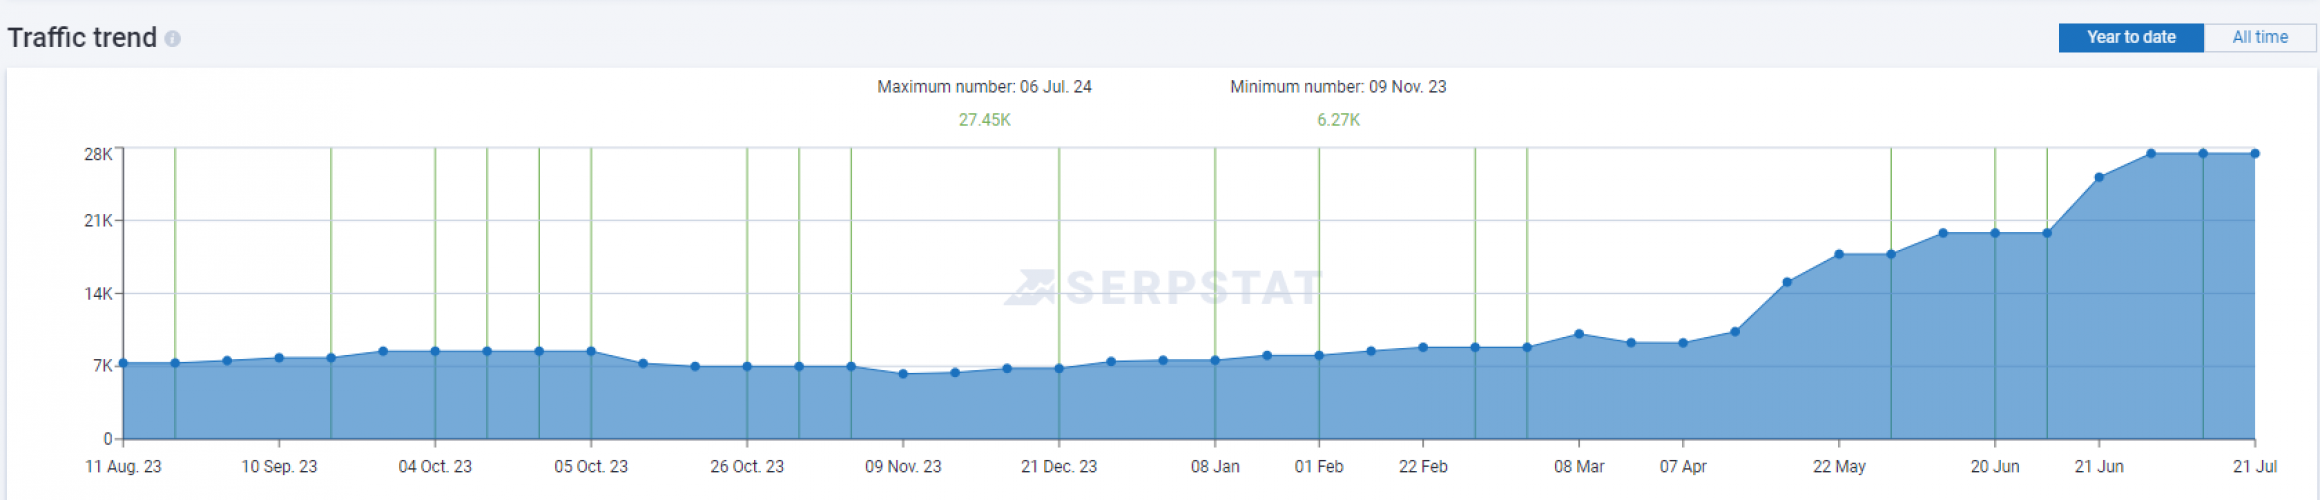Click the data point above 22 May
Screen dimensions: 2320x500
(x=1839, y=254)
